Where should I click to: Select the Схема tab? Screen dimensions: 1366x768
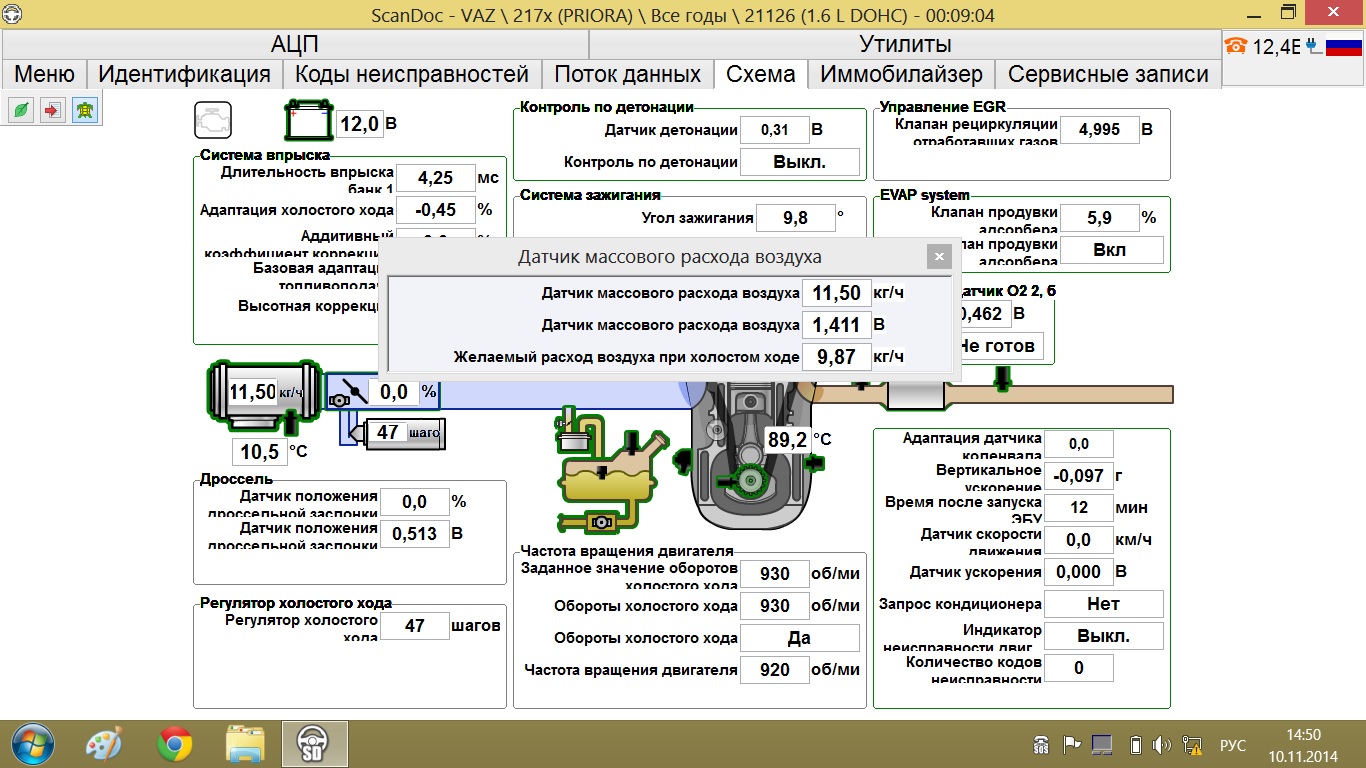coord(761,74)
